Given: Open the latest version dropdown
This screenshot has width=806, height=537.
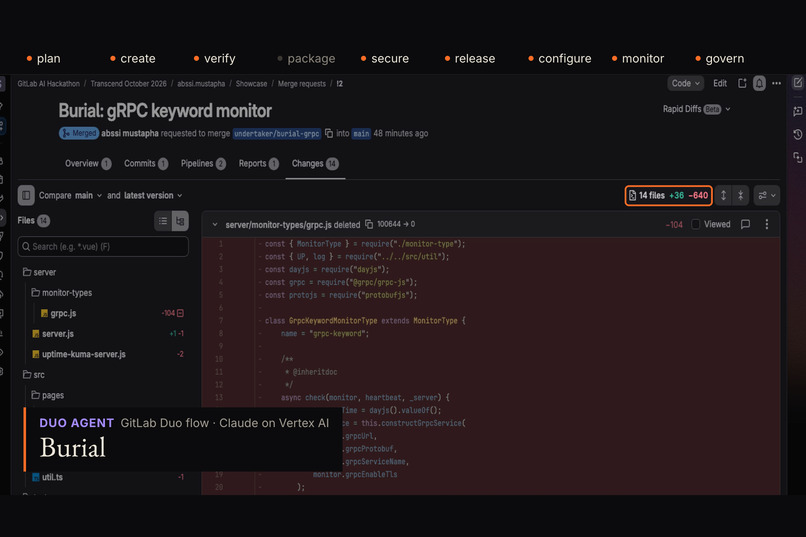Looking at the screenshot, I should point(153,195).
